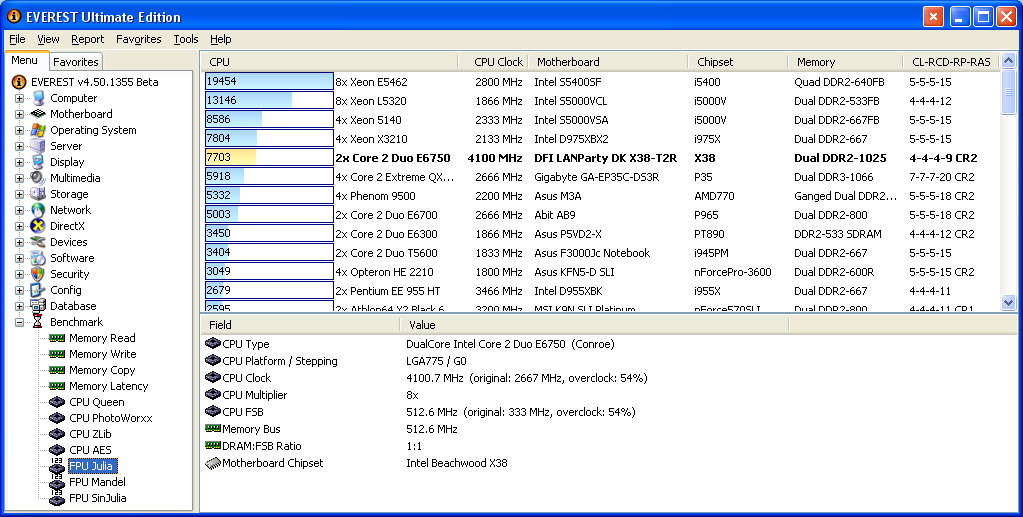
Task: Click the DirectX icon
Action: 38,226
